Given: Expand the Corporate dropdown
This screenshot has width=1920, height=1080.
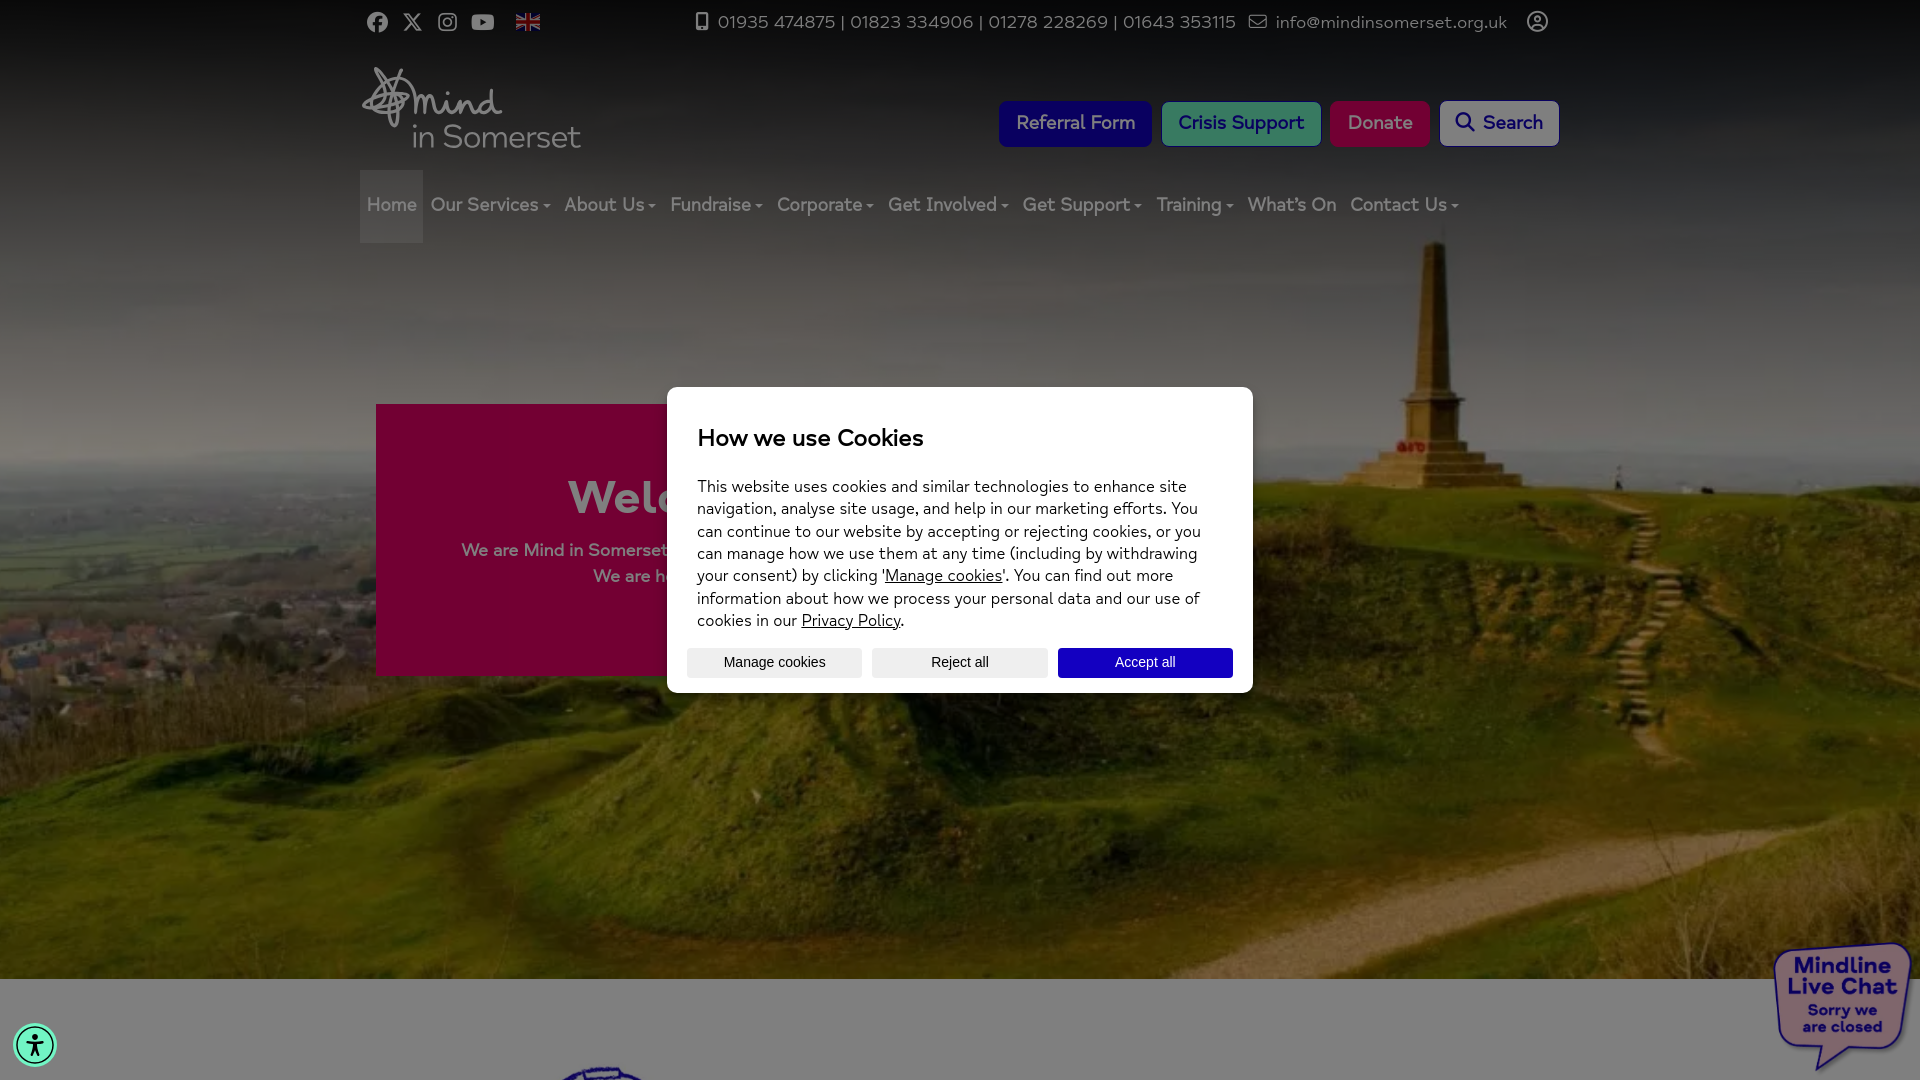Looking at the screenshot, I should point(825,206).
